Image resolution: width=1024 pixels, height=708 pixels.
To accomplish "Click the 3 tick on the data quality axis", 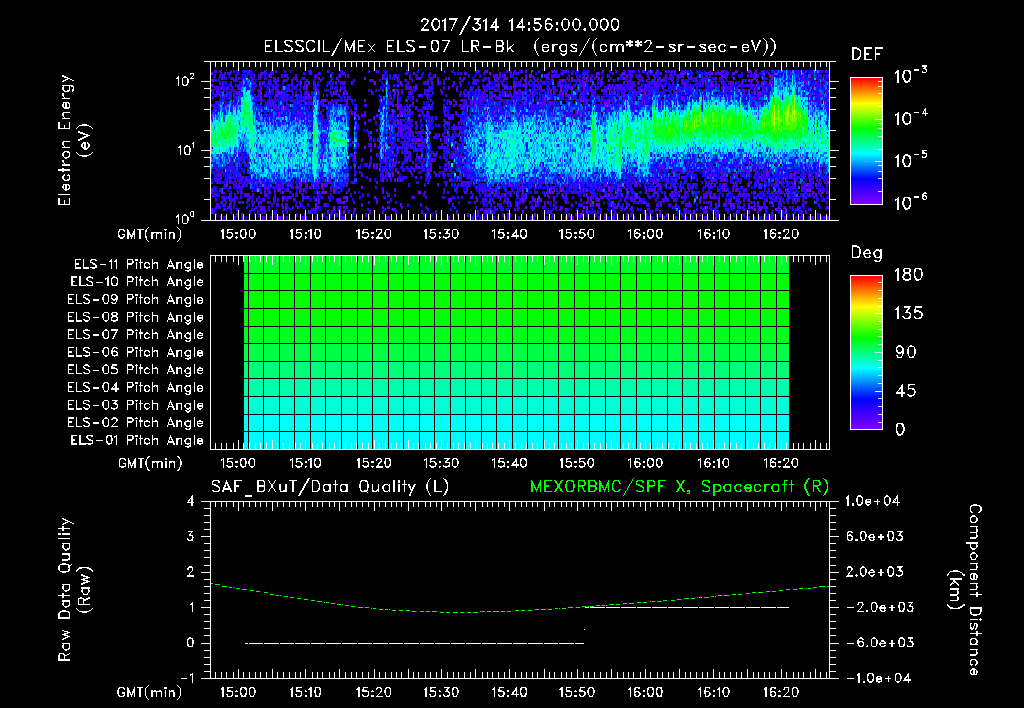I will (191, 537).
